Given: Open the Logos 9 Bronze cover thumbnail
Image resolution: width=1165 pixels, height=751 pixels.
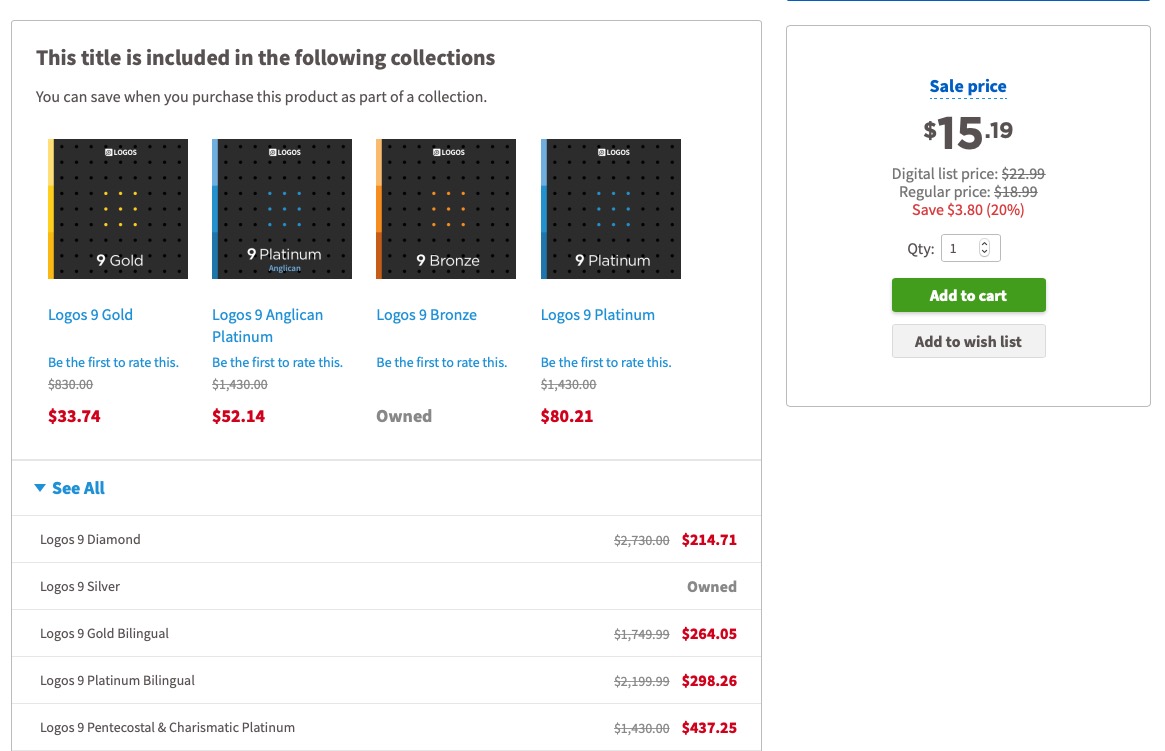Looking at the screenshot, I should pos(446,209).
